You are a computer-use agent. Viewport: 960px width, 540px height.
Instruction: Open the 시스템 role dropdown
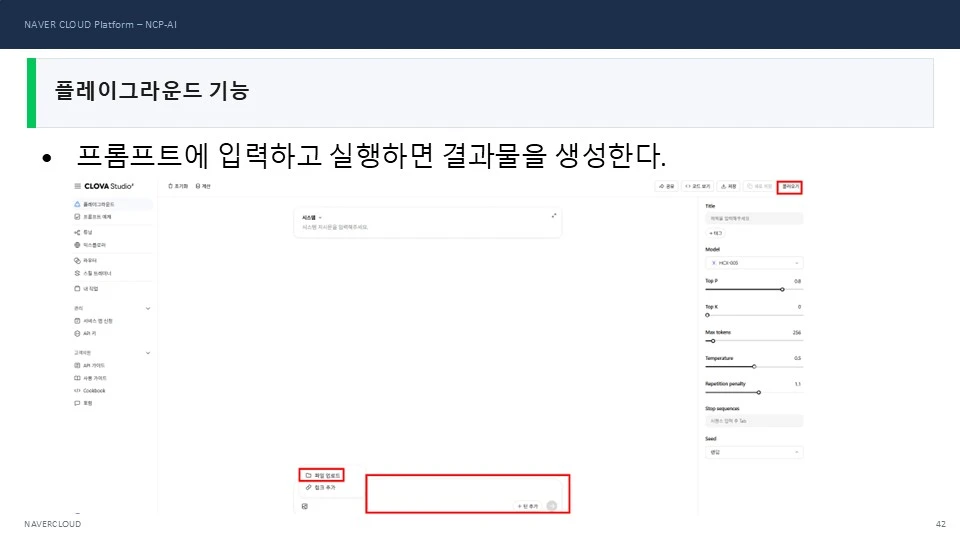coord(312,217)
